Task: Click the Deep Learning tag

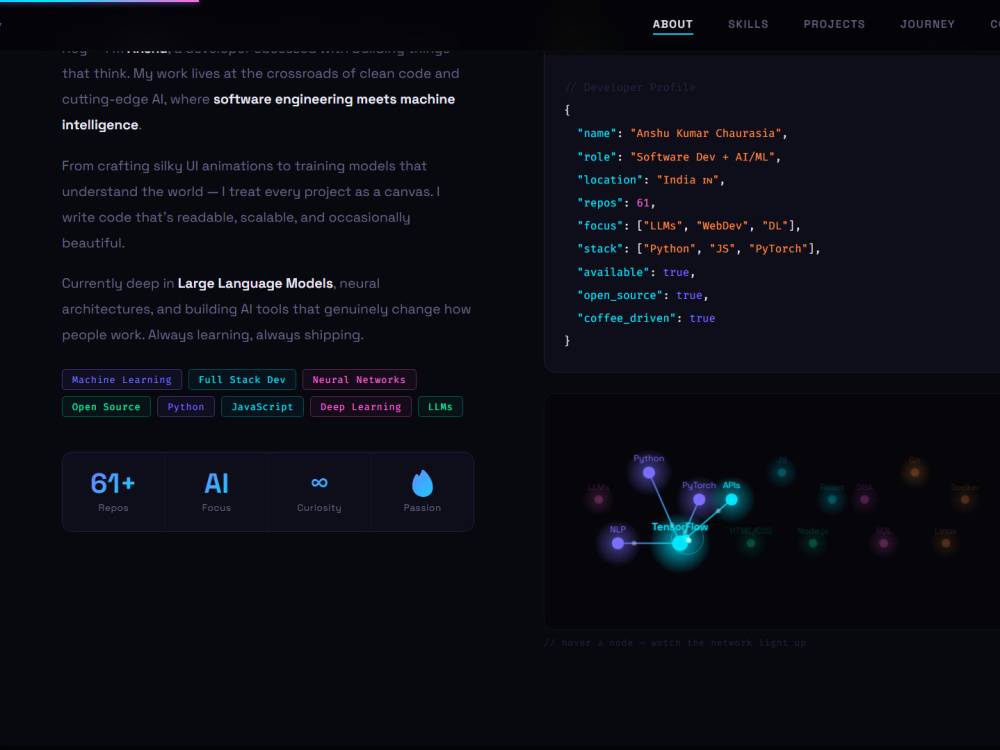Action: (360, 407)
